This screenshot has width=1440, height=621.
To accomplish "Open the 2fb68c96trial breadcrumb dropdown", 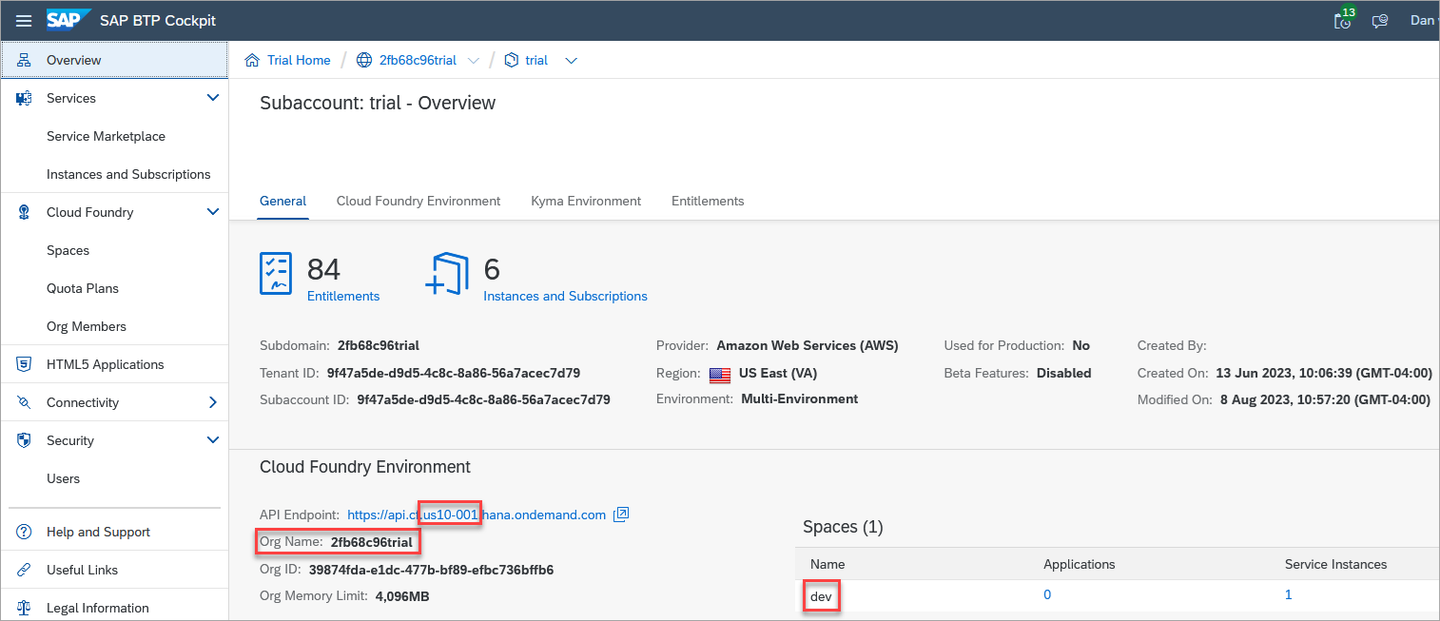I will (x=473, y=60).
